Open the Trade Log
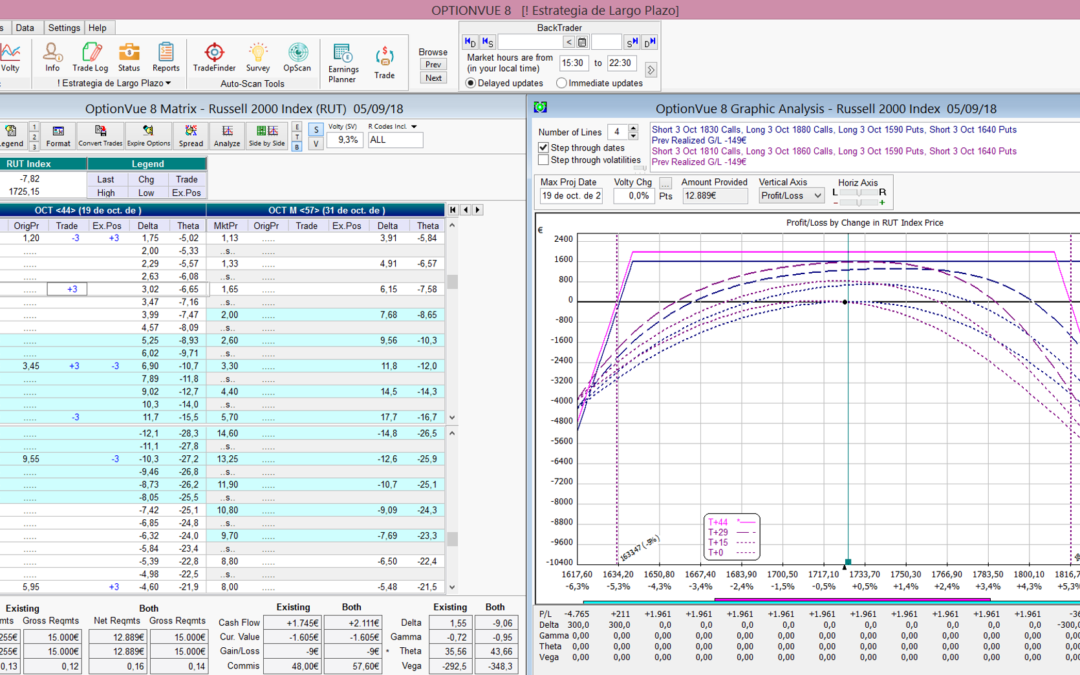Screen dimensions: 1080x675 [x=90, y=57]
